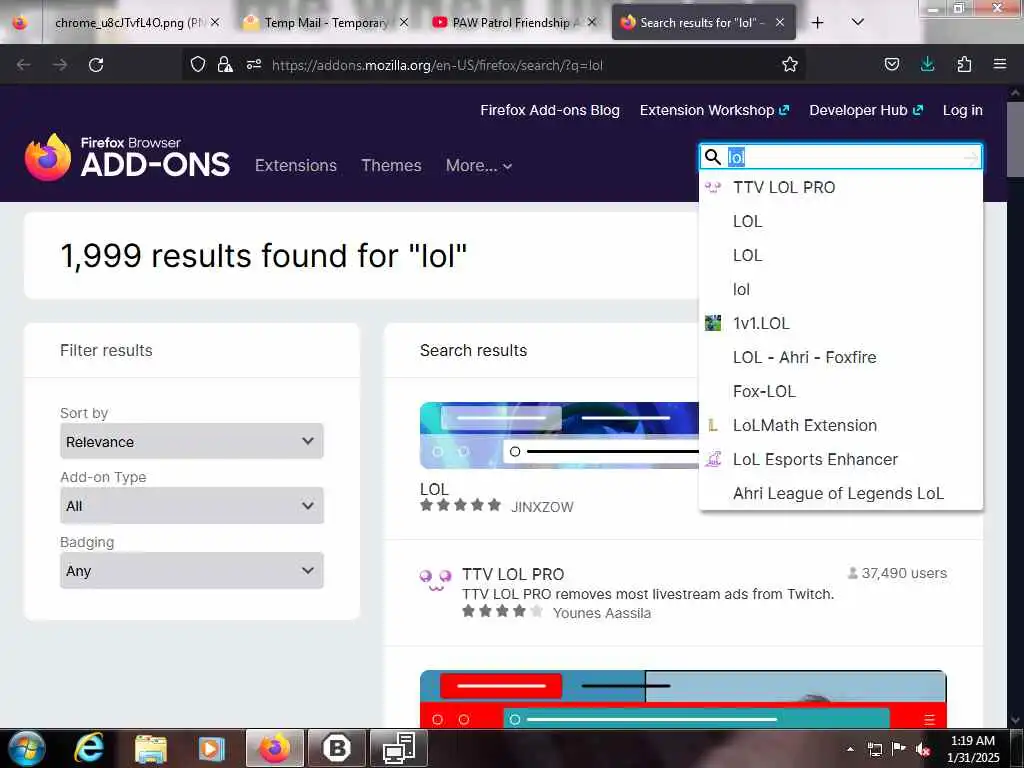1024x768 pixels.
Task: Open Windows Media Player from the taskbar
Action: click(x=211, y=748)
